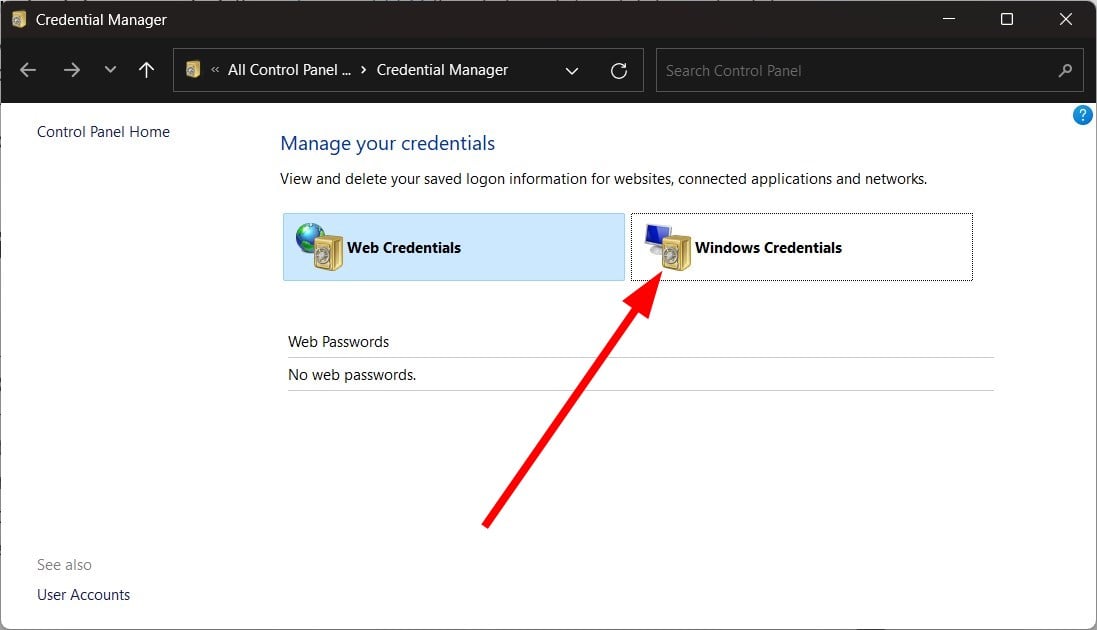Open the recent locations dropdown

click(110, 70)
